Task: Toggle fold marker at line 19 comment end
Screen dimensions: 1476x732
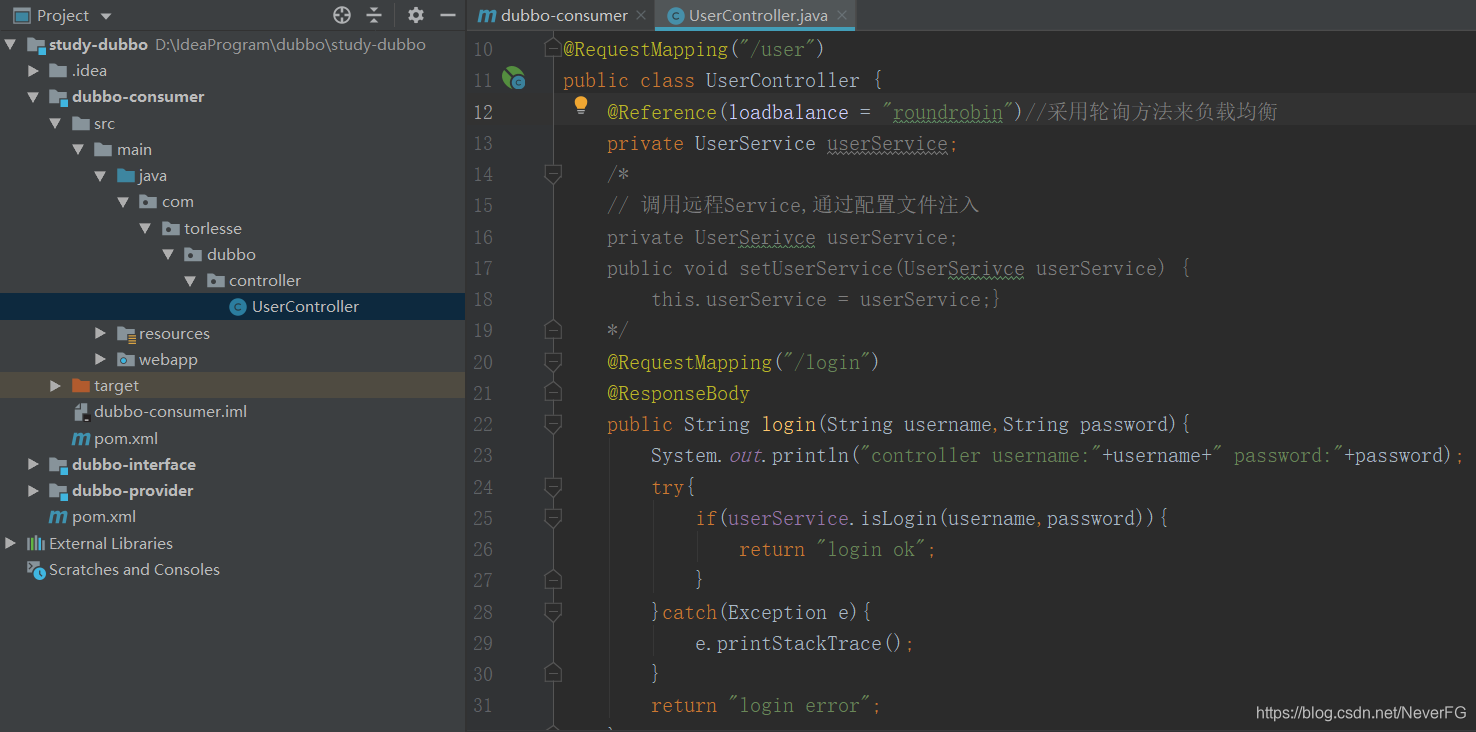Action: [x=553, y=330]
